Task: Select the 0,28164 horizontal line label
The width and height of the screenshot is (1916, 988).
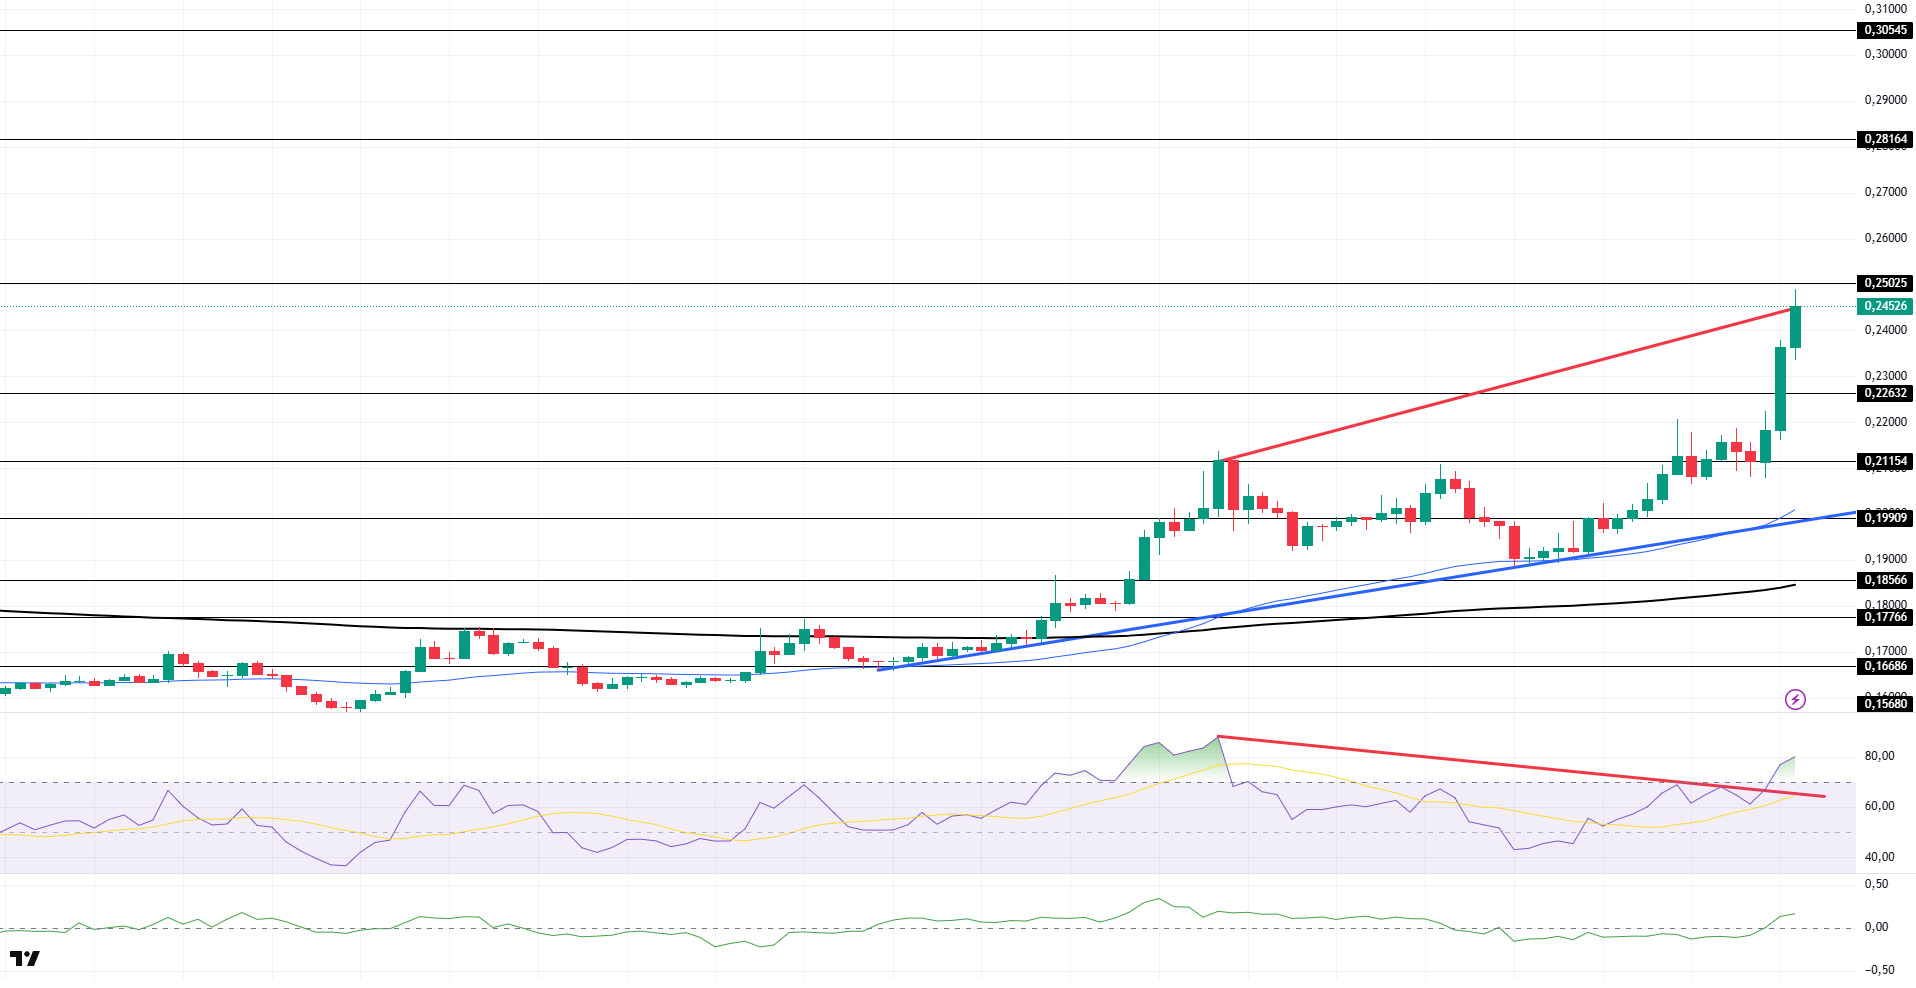Action: (1885, 139)
